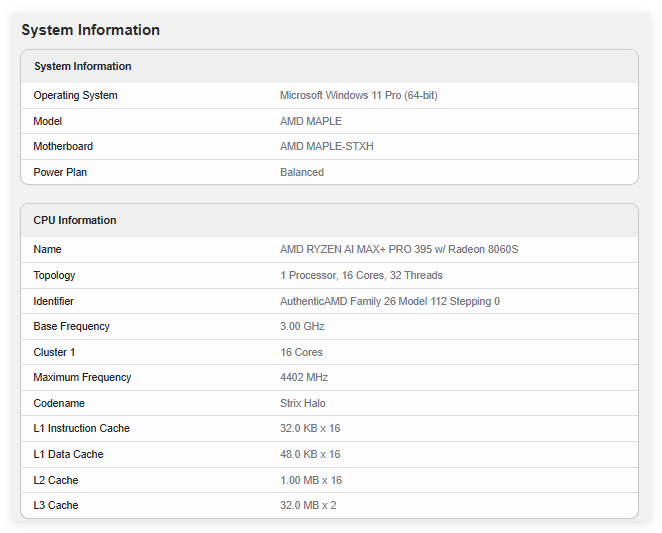
Task: Click the 32.0 MB x 2 L3 value
Action: pos(308,505)
